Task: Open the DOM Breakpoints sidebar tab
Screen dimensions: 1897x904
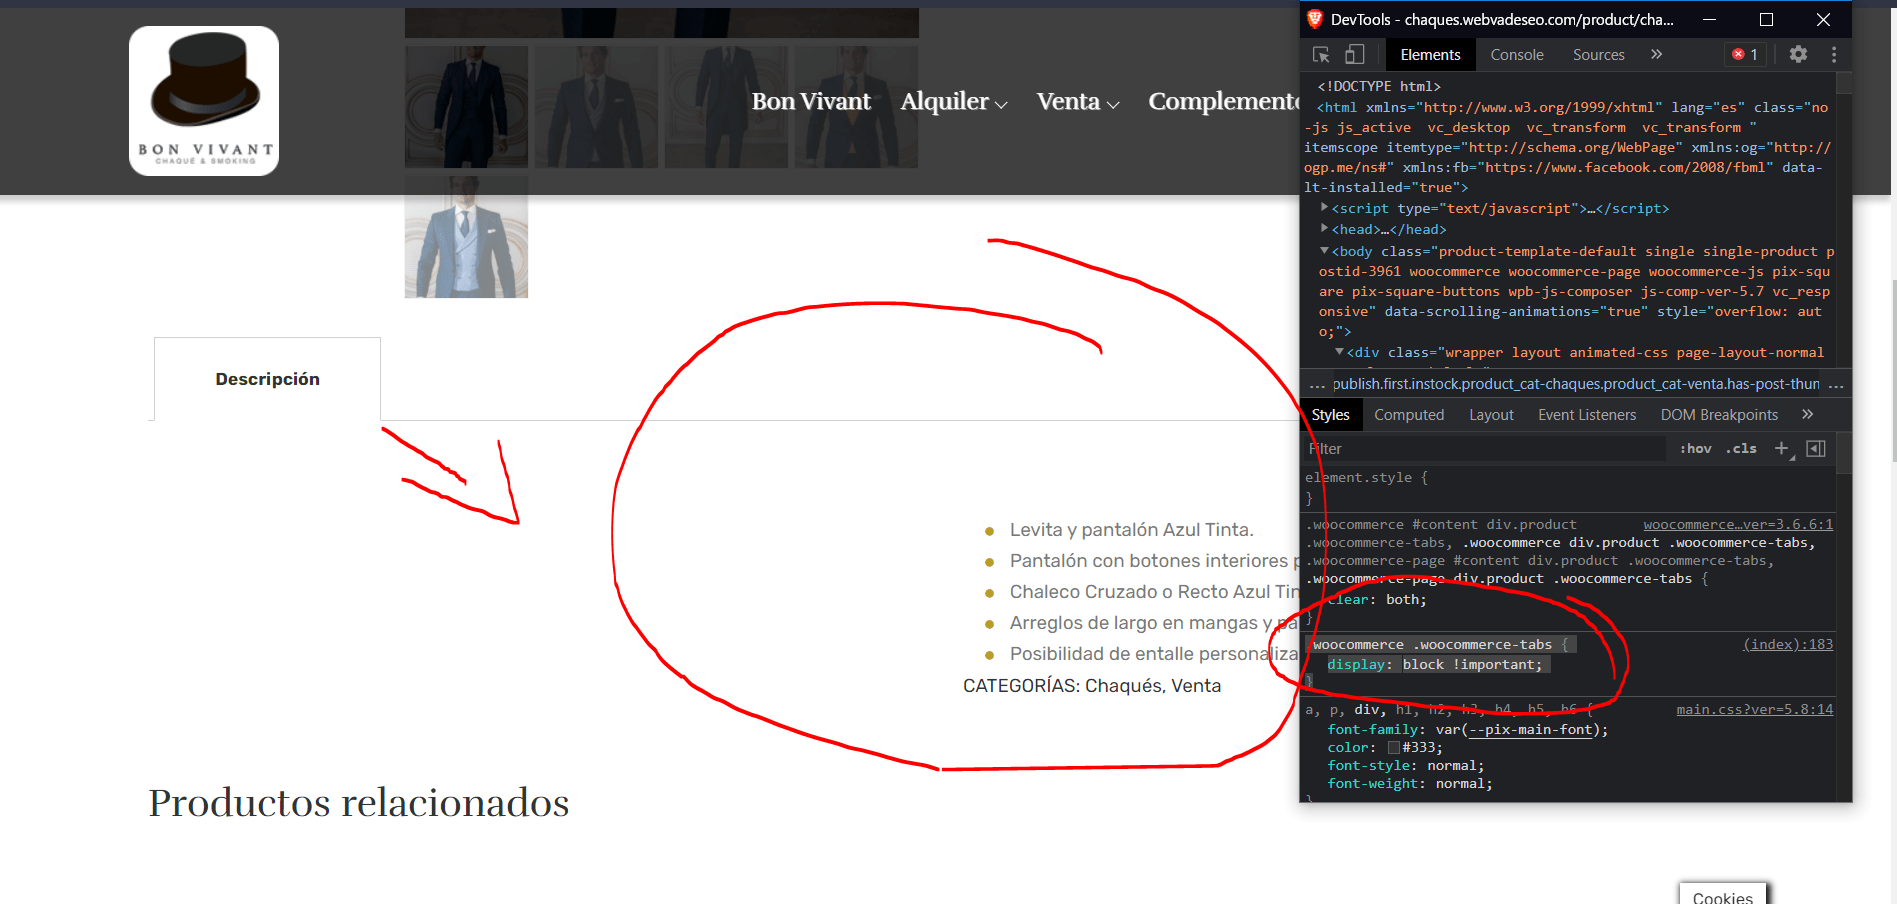Action: pyautogui.click(x=1719, y=415)
